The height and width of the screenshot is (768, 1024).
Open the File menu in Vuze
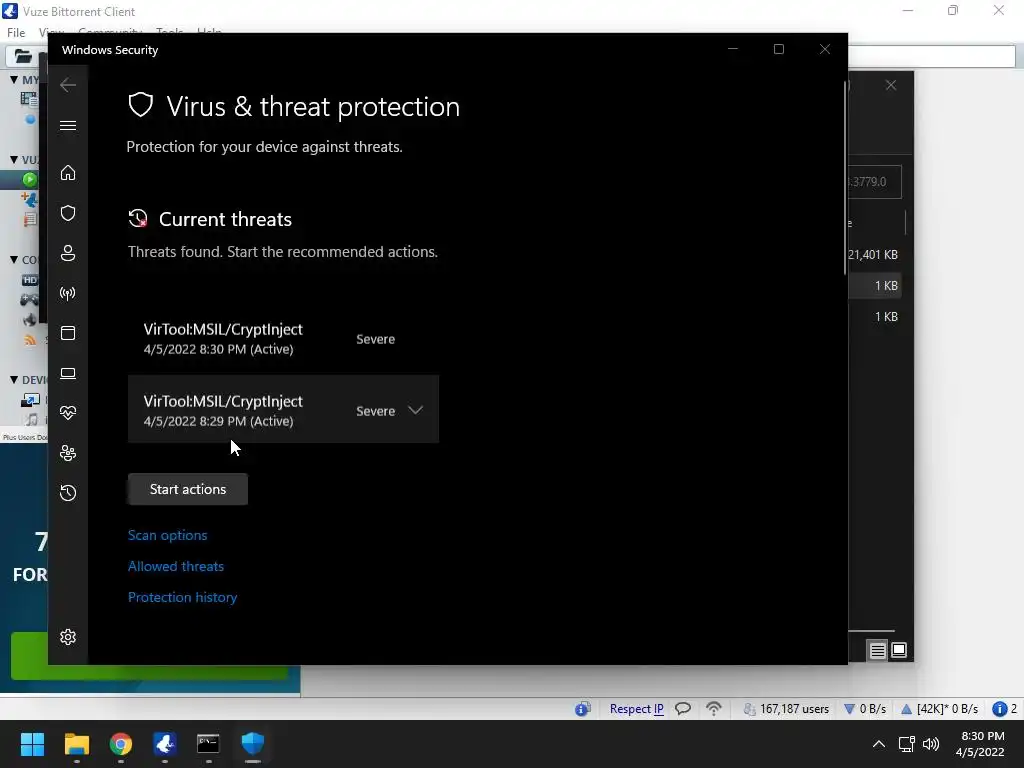[16, 32]
